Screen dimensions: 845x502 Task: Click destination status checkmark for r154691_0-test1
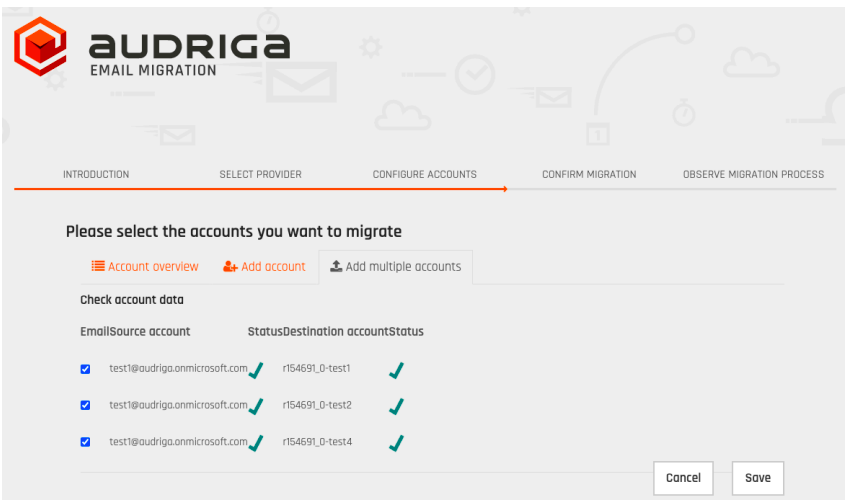coord(396,371)
